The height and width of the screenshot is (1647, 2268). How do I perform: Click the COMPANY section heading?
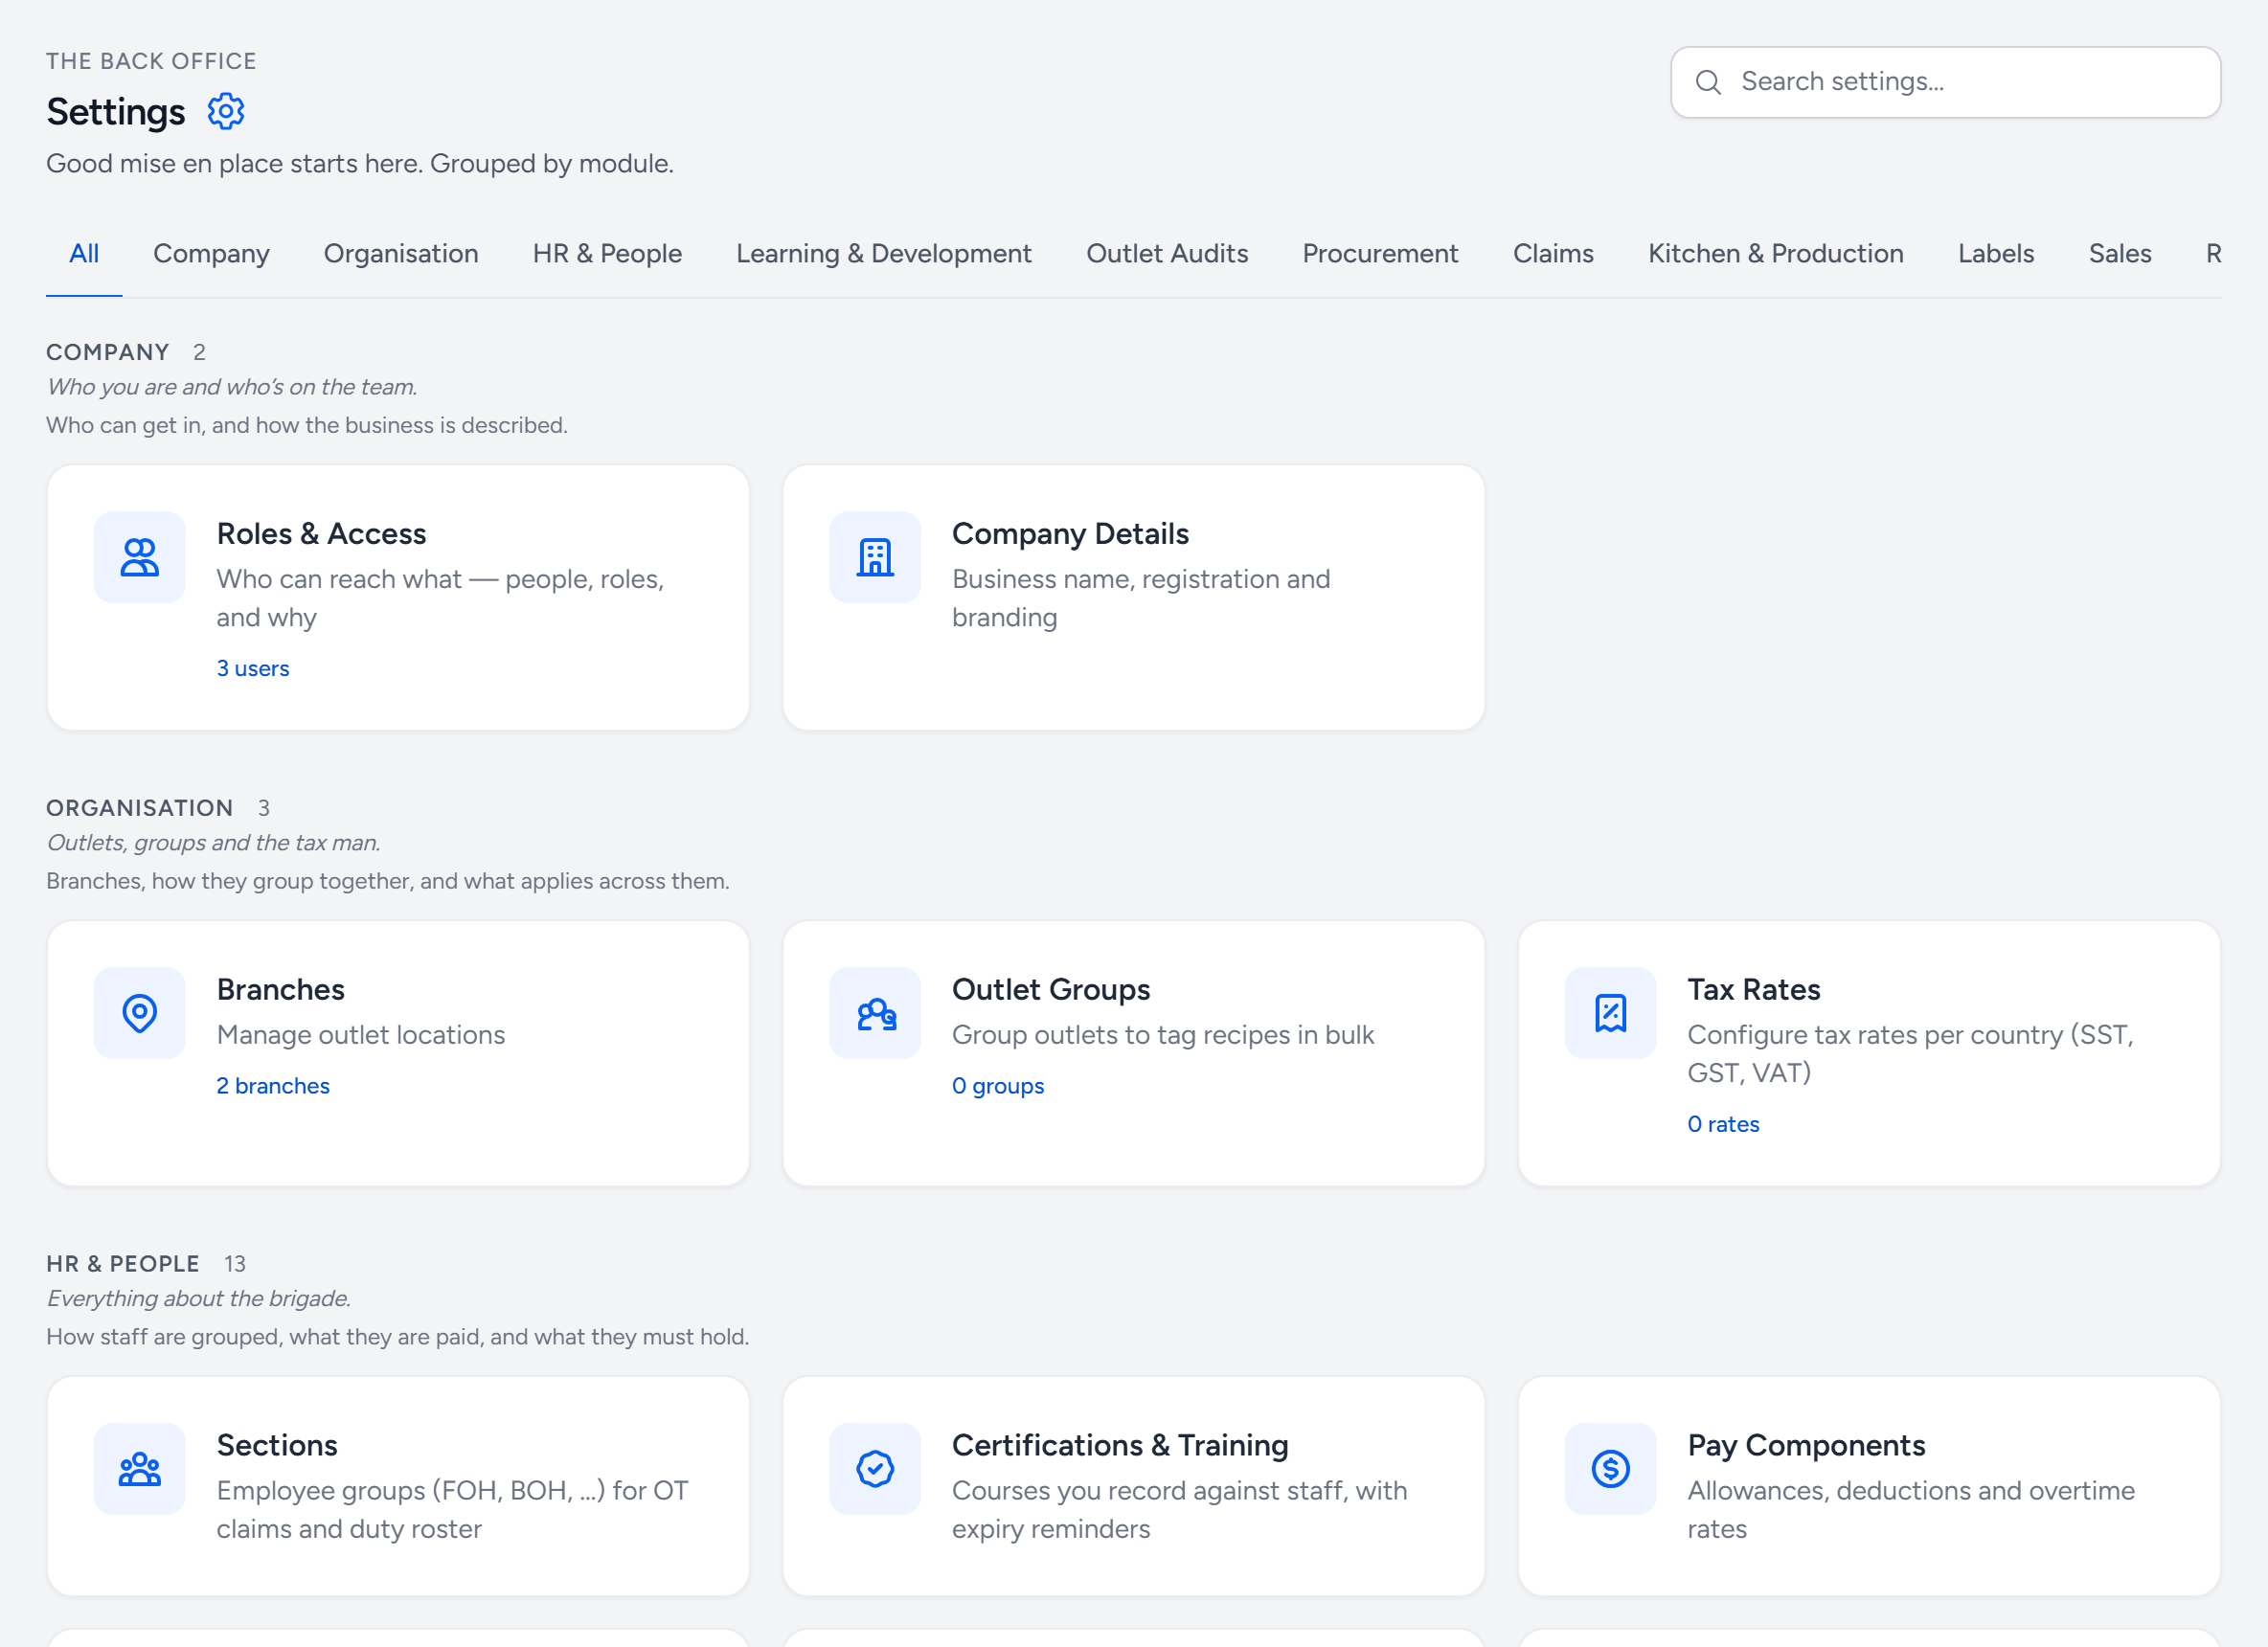pyautogui.click(x=108, y=352)
